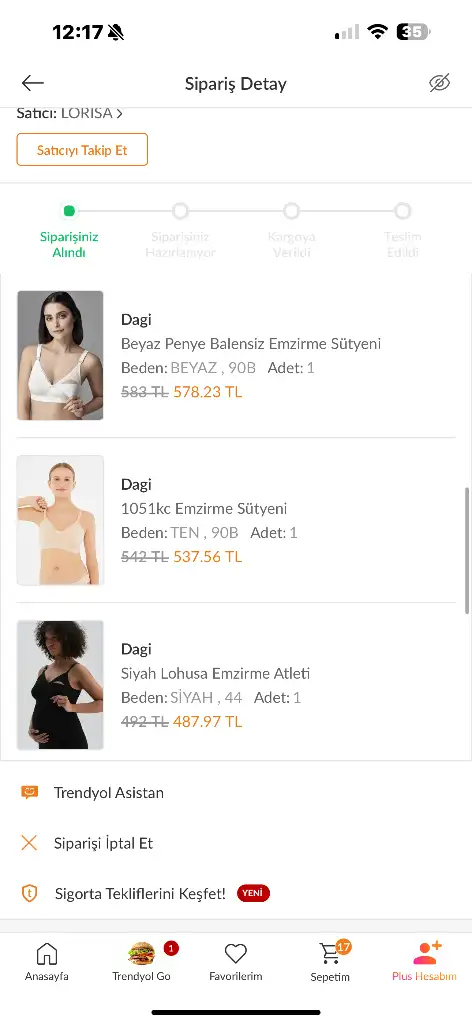Screen dimensions: 472x1024
Task: Select the green Siparişiniz Alındı step dot
Action: click(x=69, y=211)
